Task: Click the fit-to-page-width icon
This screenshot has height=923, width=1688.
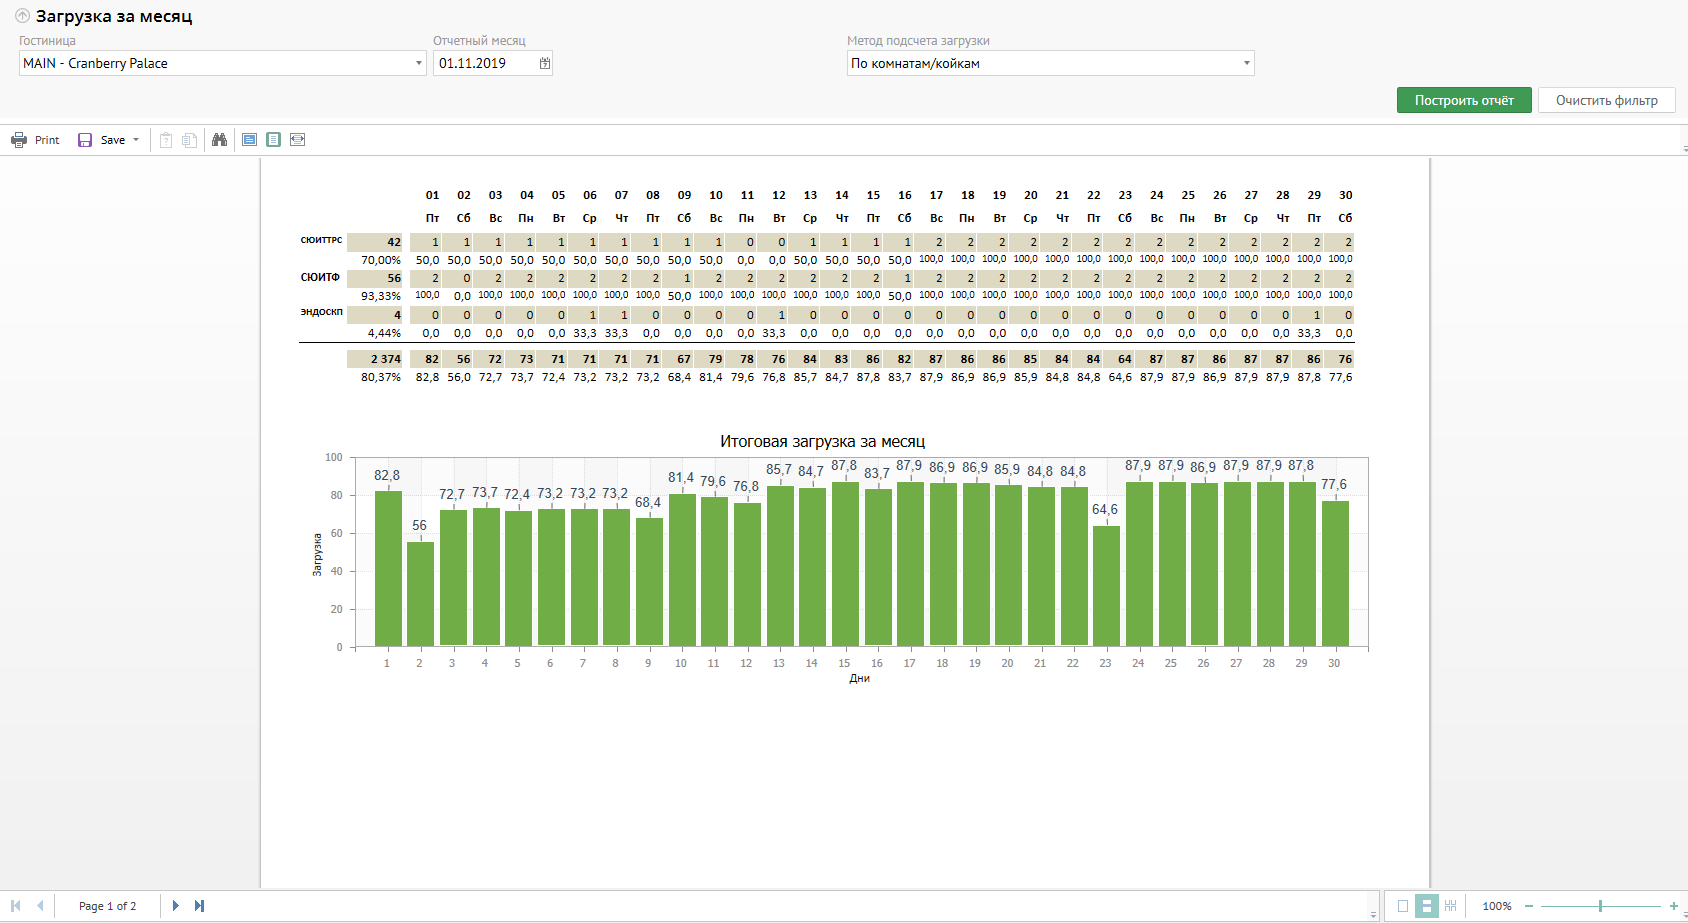Action: coord(297,140)
